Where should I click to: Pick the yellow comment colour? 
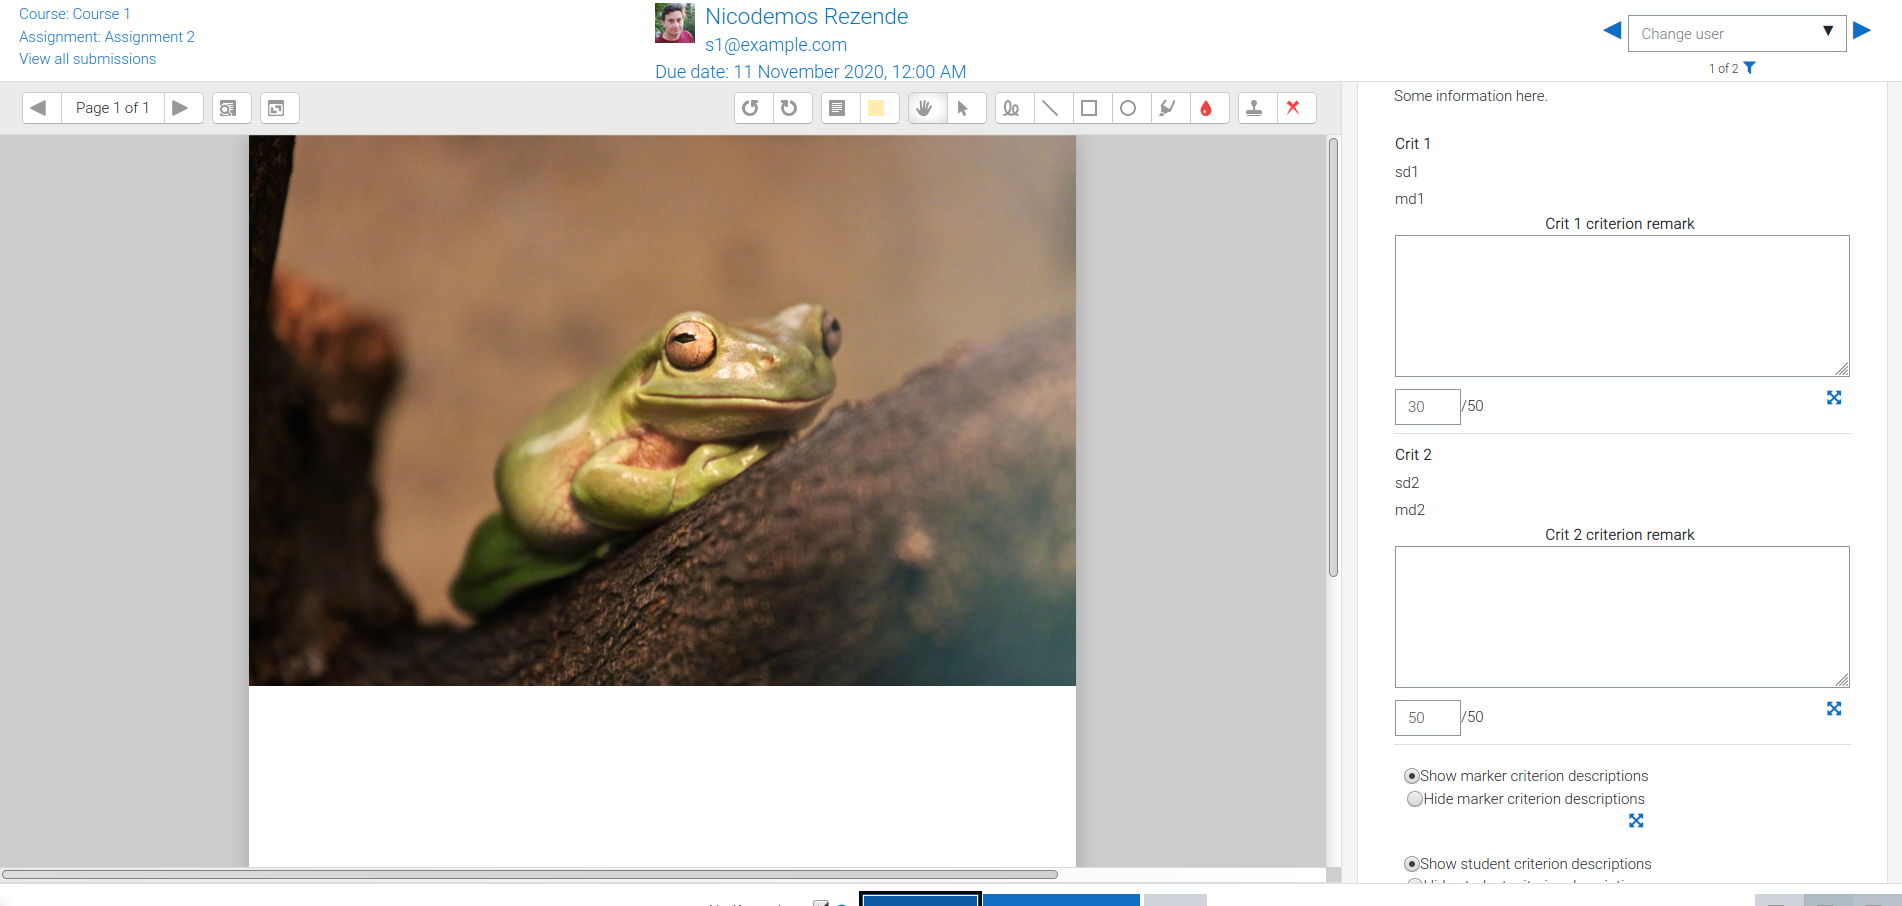pyautogui.click(x=879, y=108)
